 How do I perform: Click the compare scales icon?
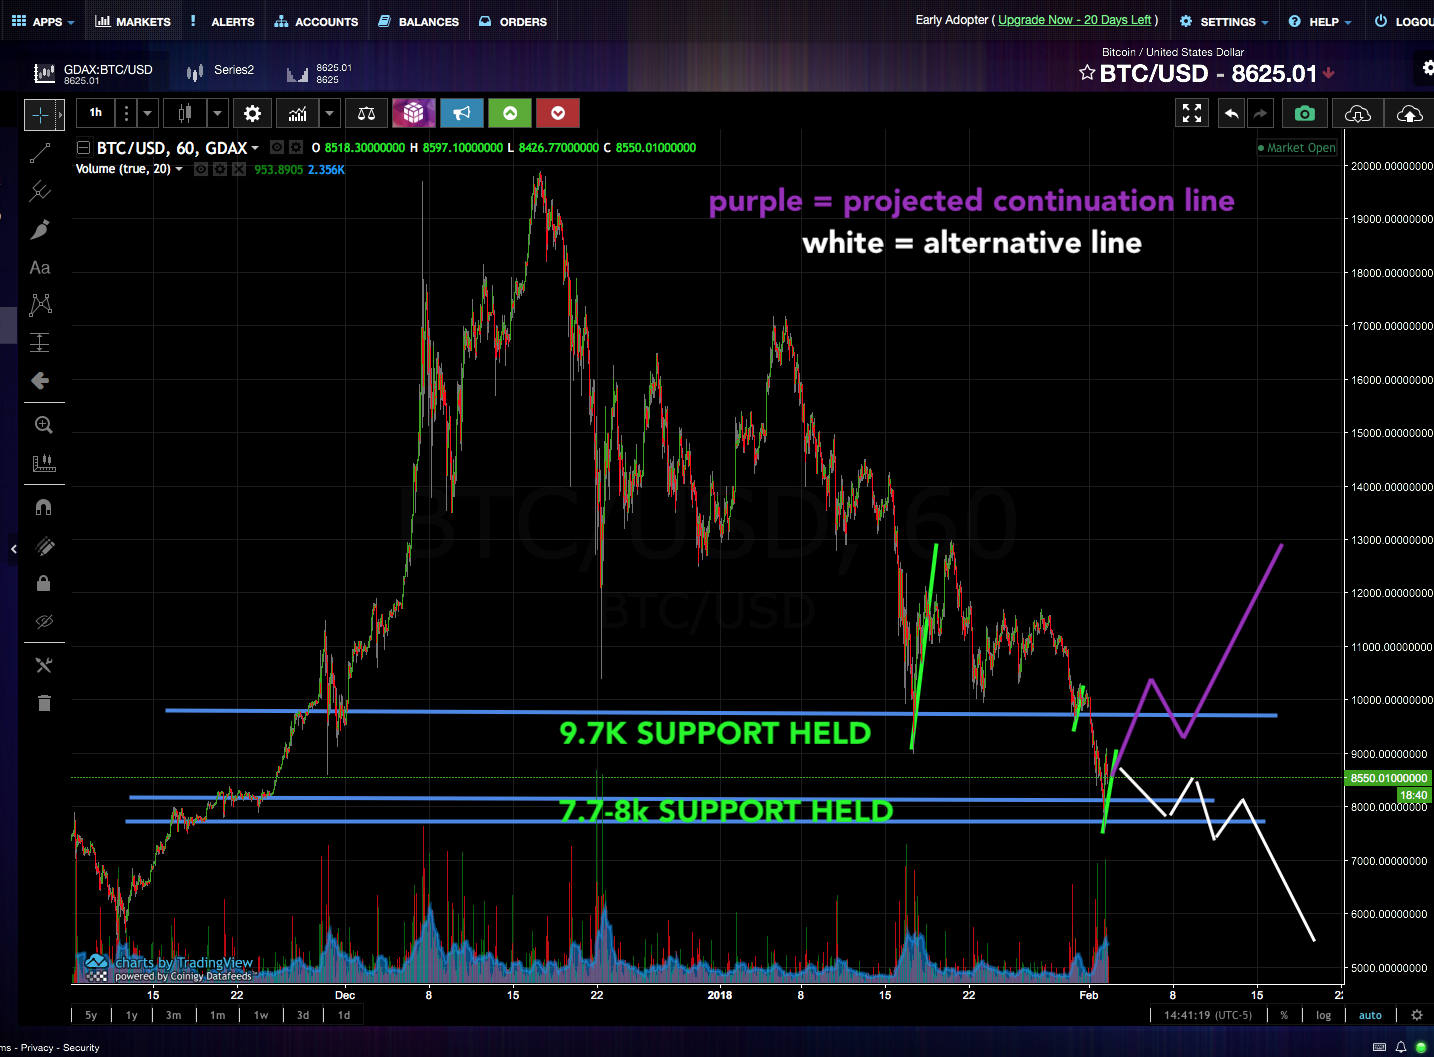pyautogui.click(x=366, y=114)
